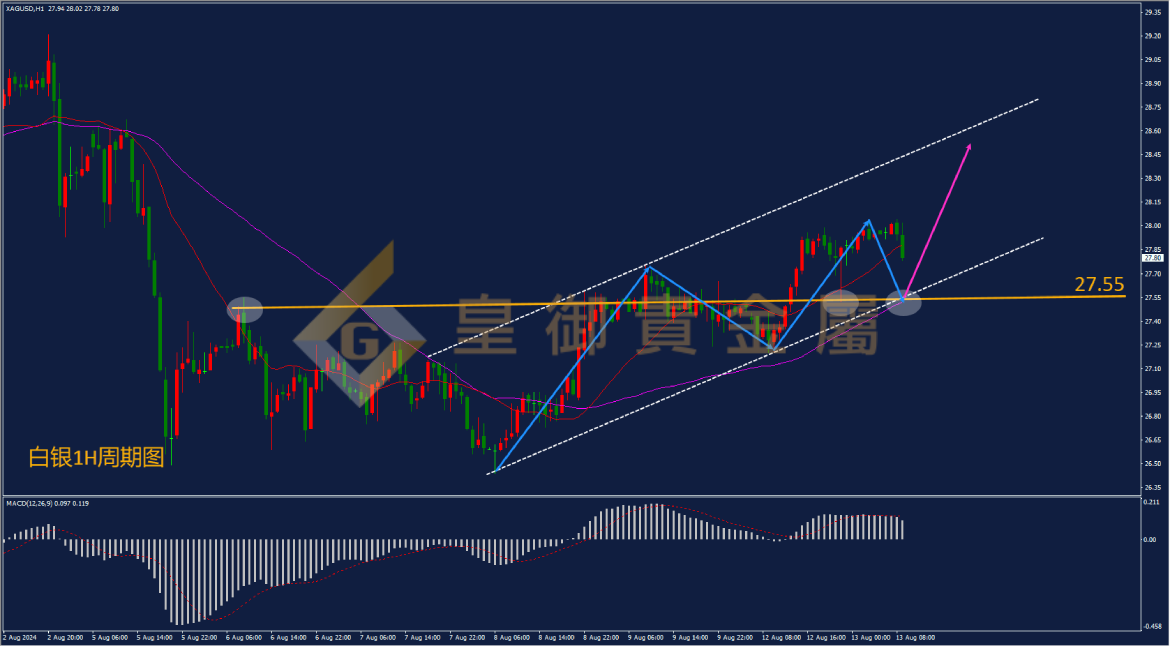Click the 27.85 price scale label
The width and height of the screenshot is (1170, 647).
[1153, 250]
